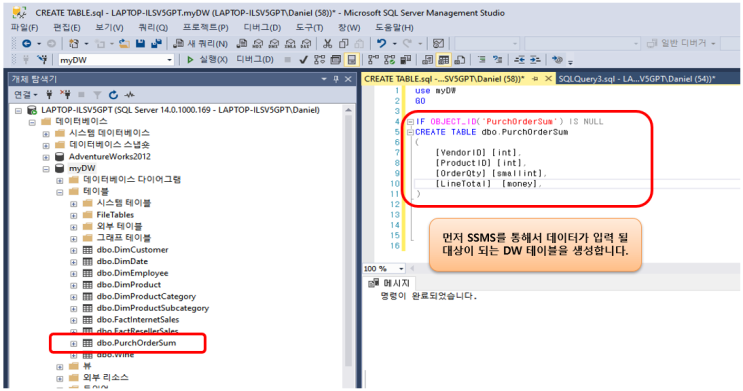Click the Object Explorer scrollbar up arrow
Screen dimensions: 743x391
[348, 110]
